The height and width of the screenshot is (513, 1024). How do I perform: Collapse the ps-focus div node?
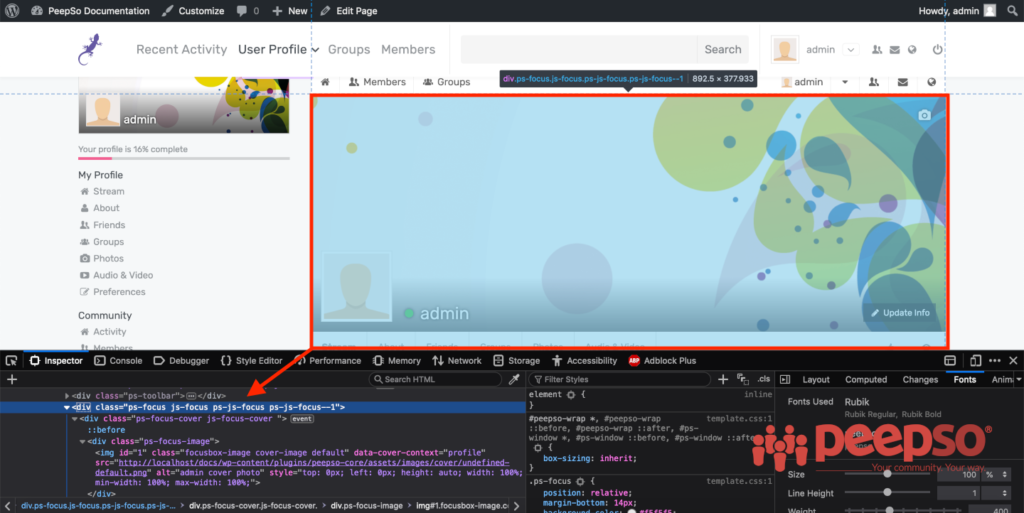[x=68, y=407]
